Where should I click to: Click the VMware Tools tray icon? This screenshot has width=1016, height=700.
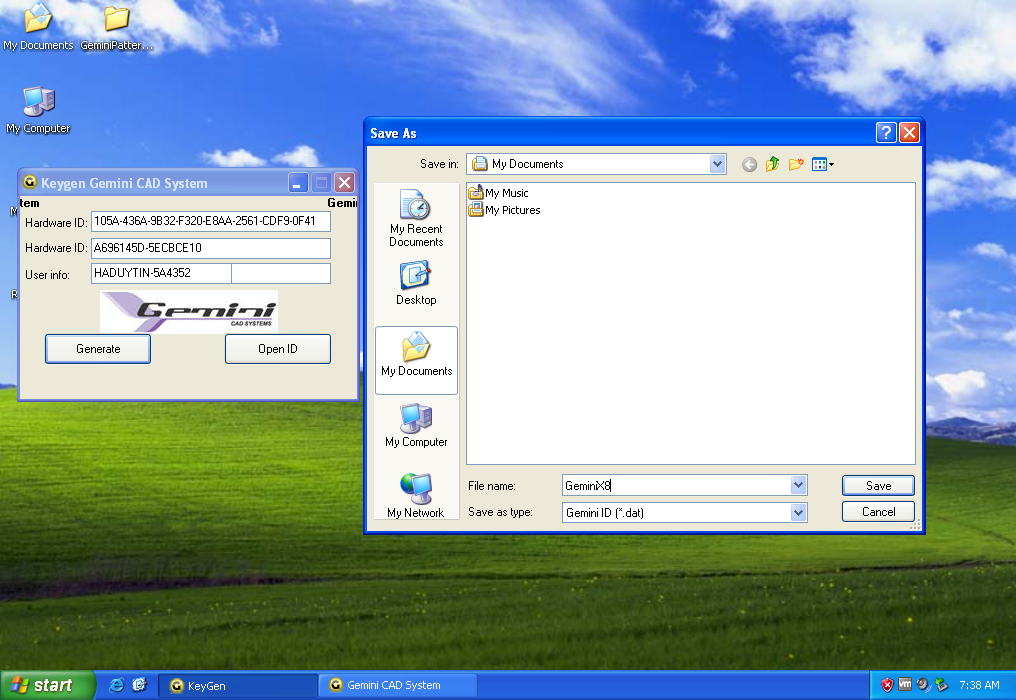click(x=905, y=684)
